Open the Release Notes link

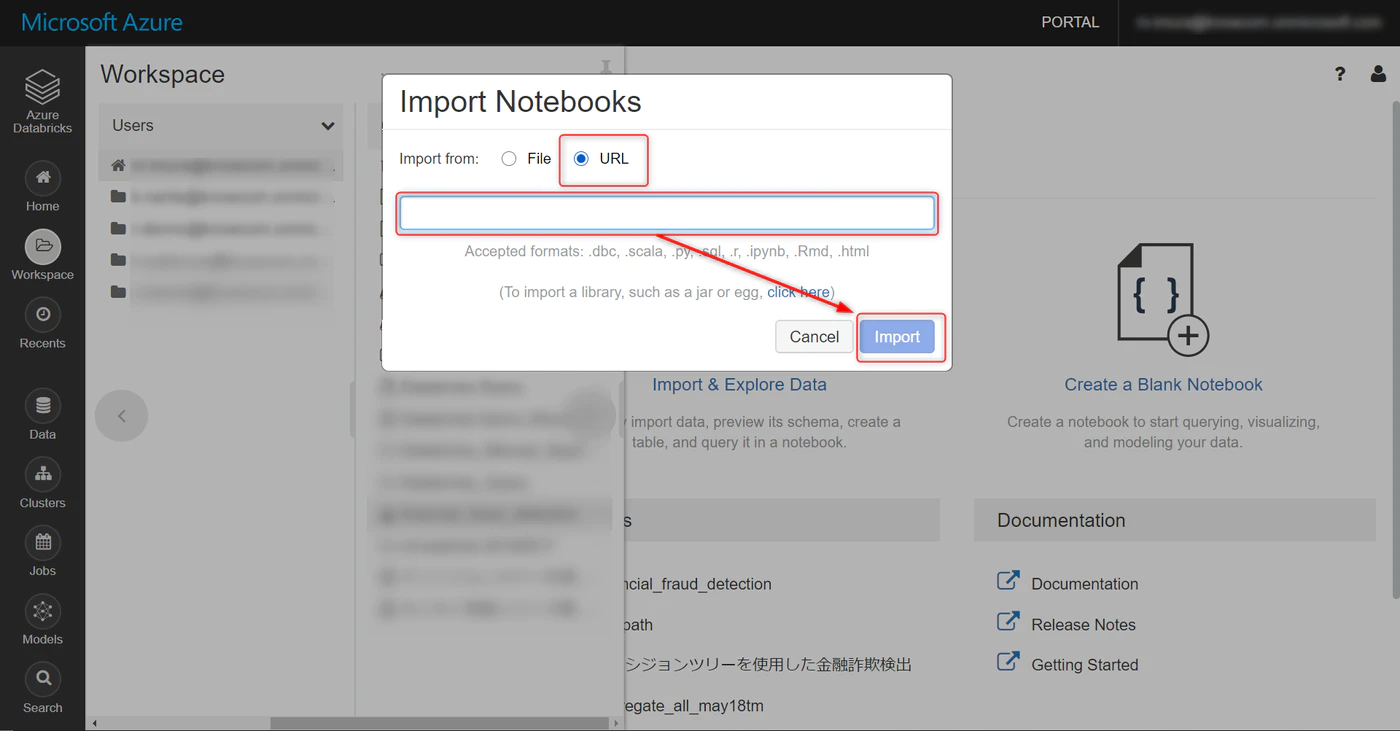point(1083,625)
